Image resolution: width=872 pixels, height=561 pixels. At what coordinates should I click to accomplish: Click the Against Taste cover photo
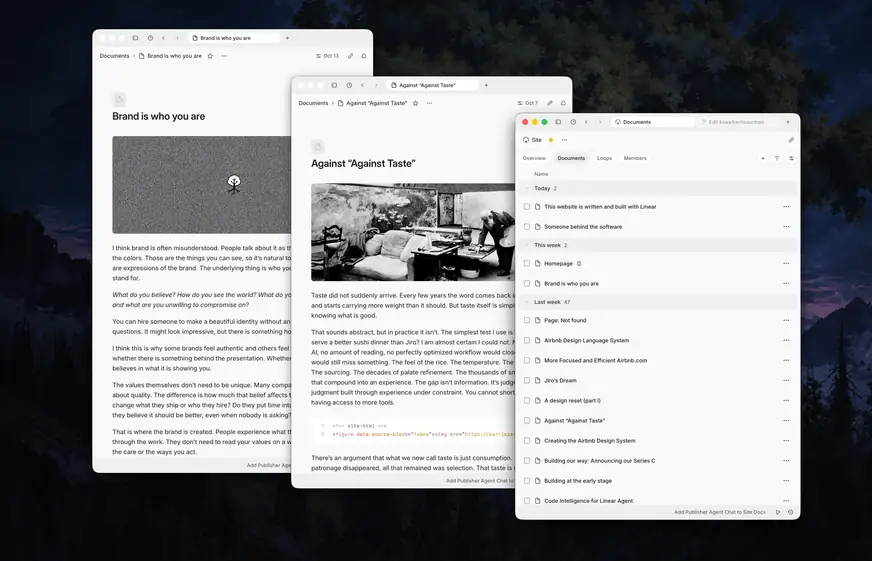coord(413,232)
